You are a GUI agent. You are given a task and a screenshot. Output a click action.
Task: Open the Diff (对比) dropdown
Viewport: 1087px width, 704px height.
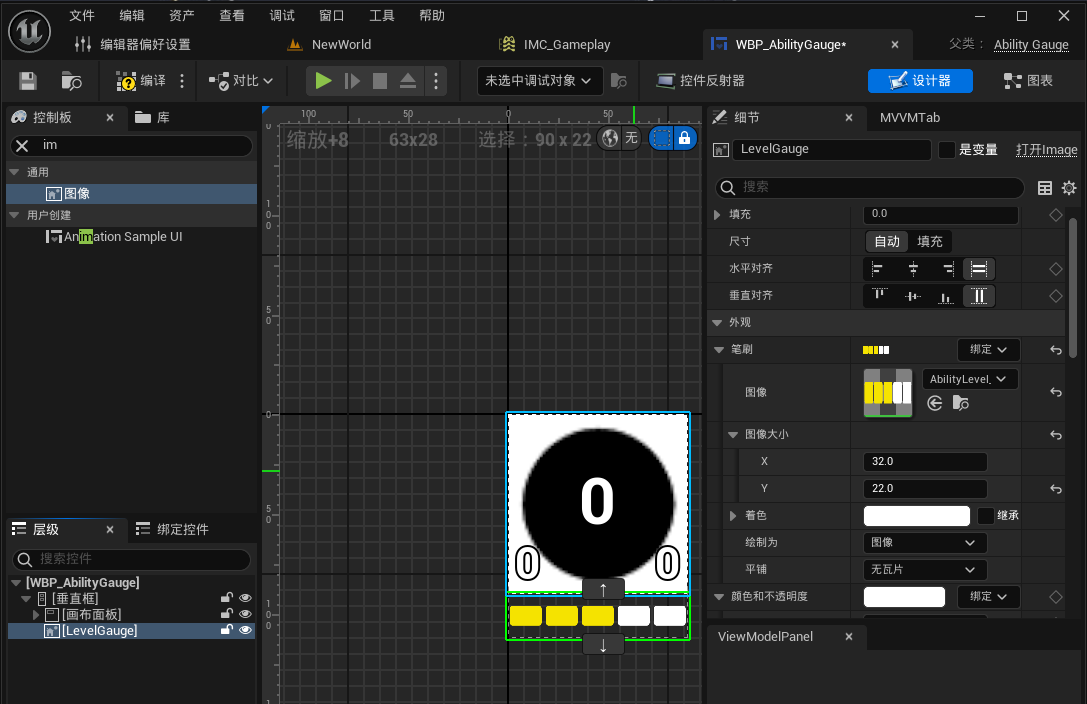click(x=241, y=81)
